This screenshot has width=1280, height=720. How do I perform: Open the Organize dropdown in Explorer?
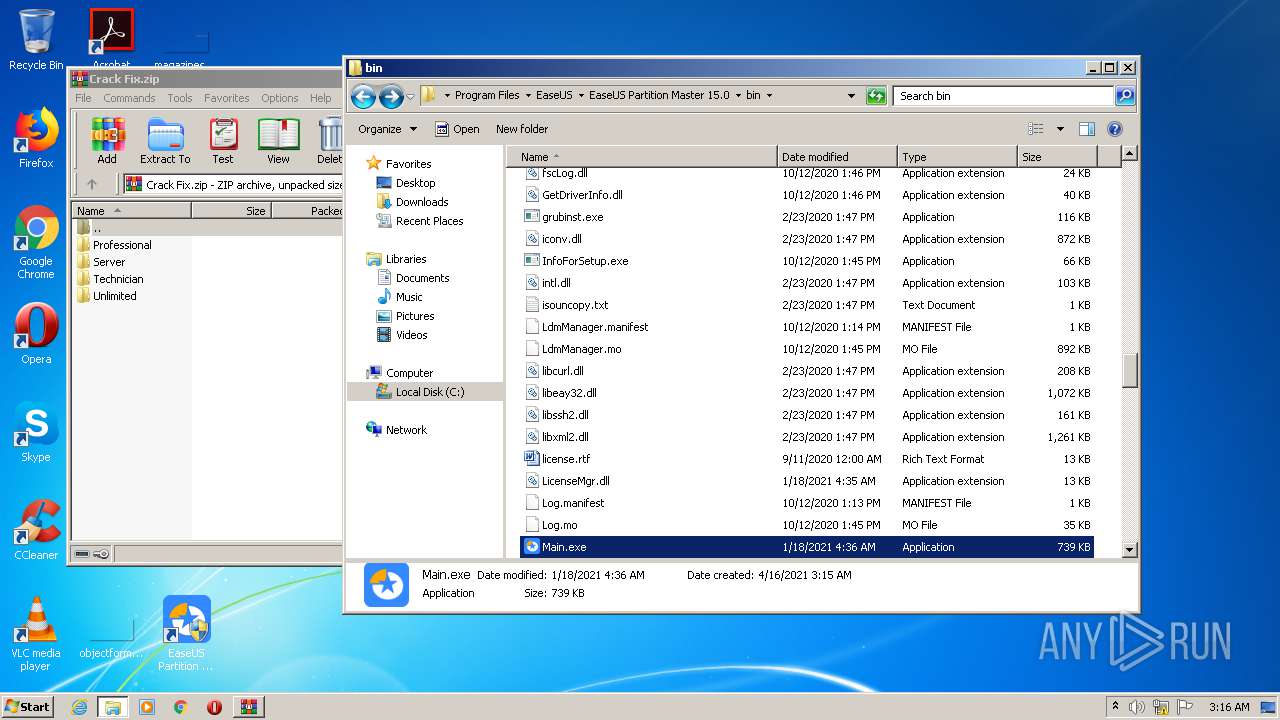(387, 129)
